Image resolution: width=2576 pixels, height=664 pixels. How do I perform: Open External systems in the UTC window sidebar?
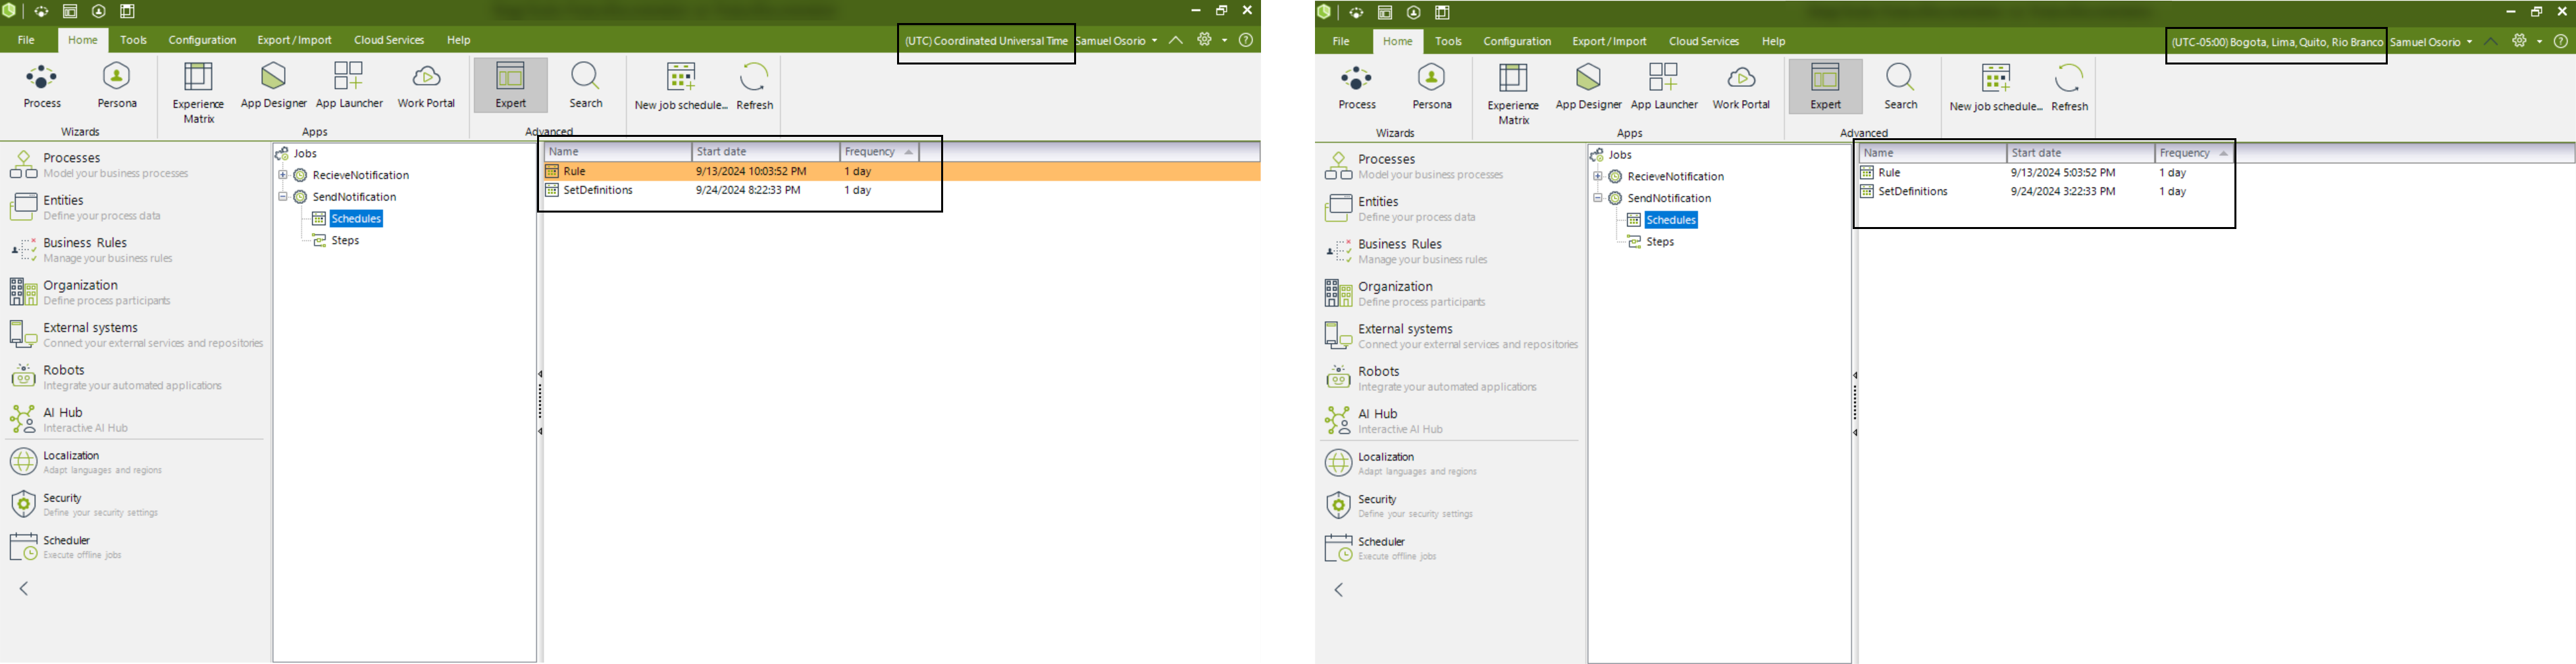coord(135,335)
